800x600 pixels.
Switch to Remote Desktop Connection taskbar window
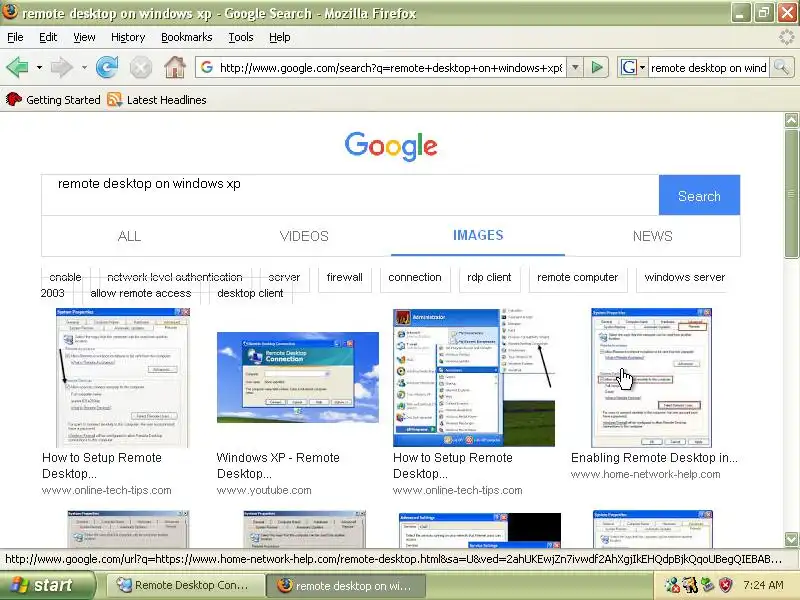185,585
